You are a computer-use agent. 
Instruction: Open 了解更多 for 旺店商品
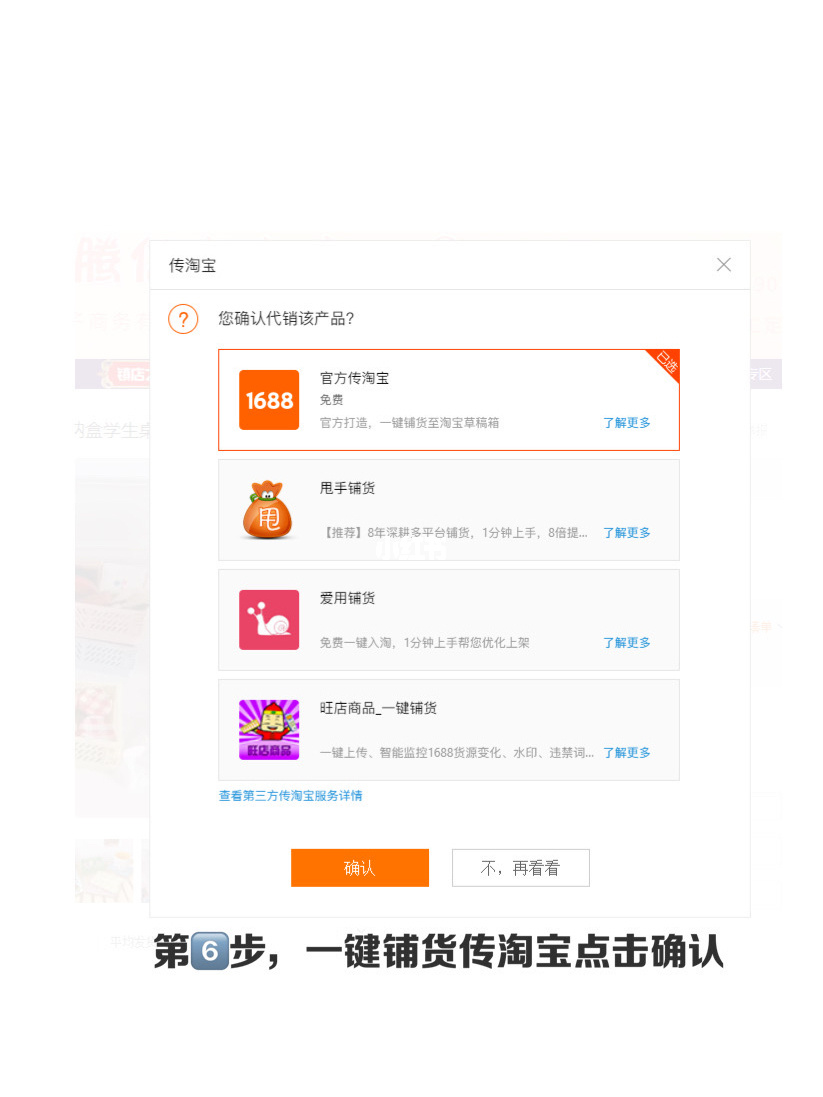click(x=626, y=752)
